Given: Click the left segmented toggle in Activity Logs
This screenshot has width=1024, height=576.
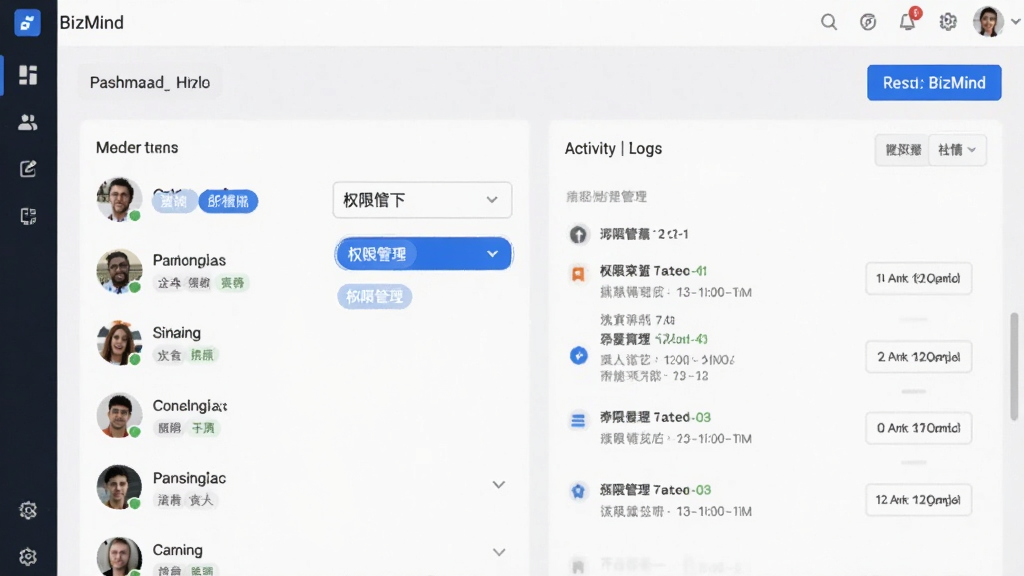Looking at the screenshot, I should 903,150.
